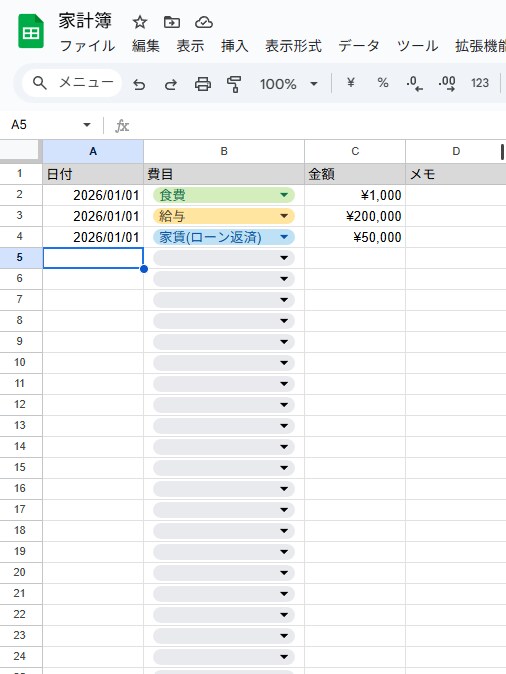Increase decimal places button
Screen dimensions: 506x674
click(x=447, y=83)
